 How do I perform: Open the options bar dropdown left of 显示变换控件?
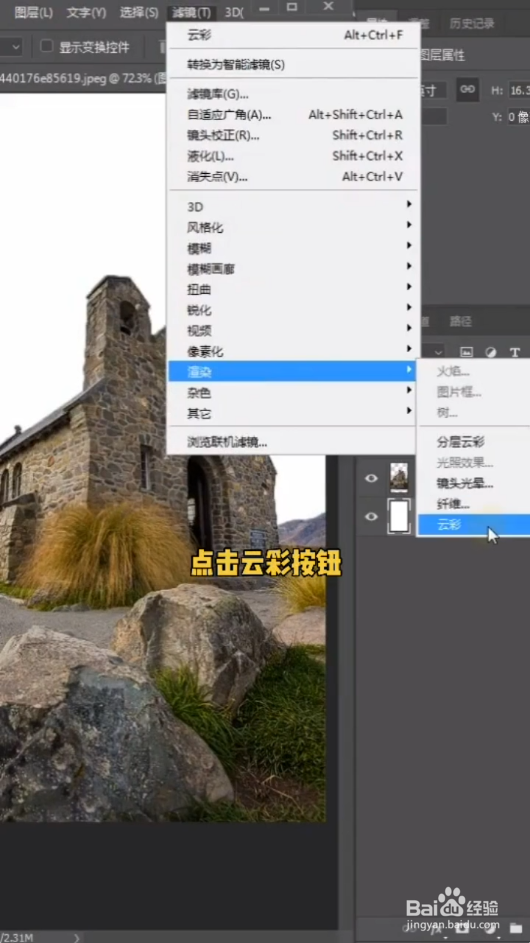pos(12,47)
